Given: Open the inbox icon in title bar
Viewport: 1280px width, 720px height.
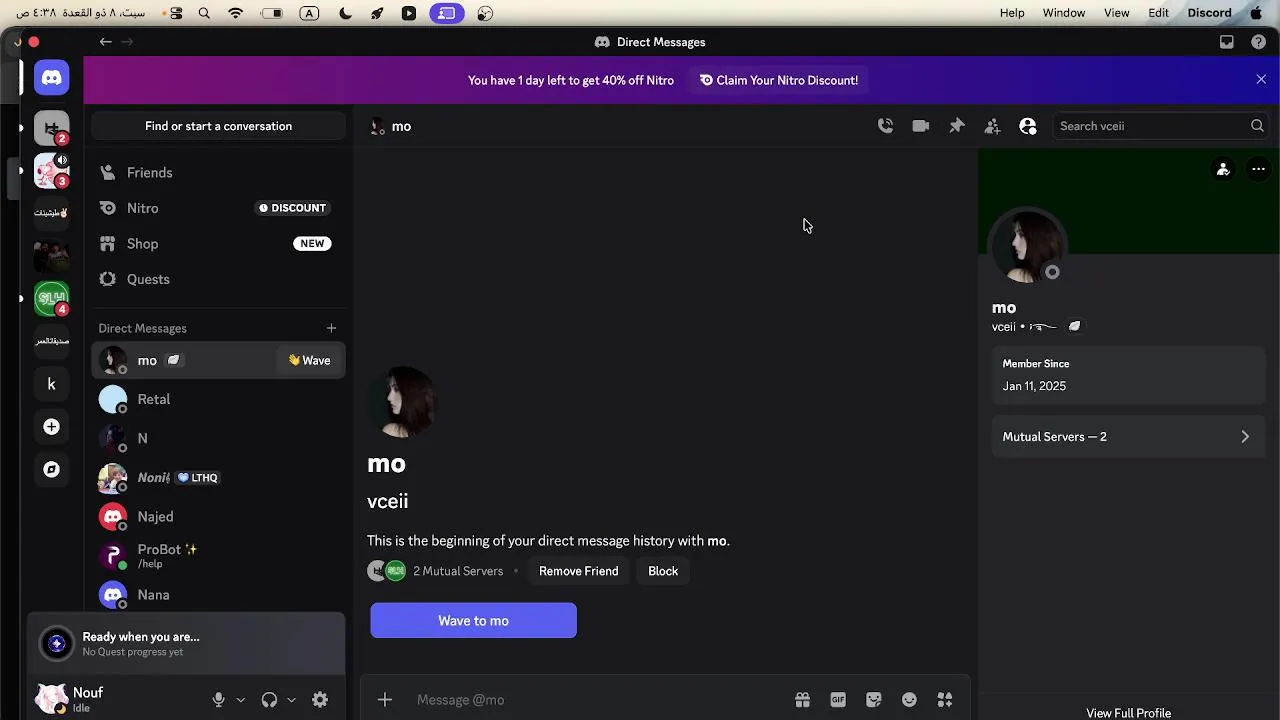Looking at the screenshot, I should pos(1227,42).
